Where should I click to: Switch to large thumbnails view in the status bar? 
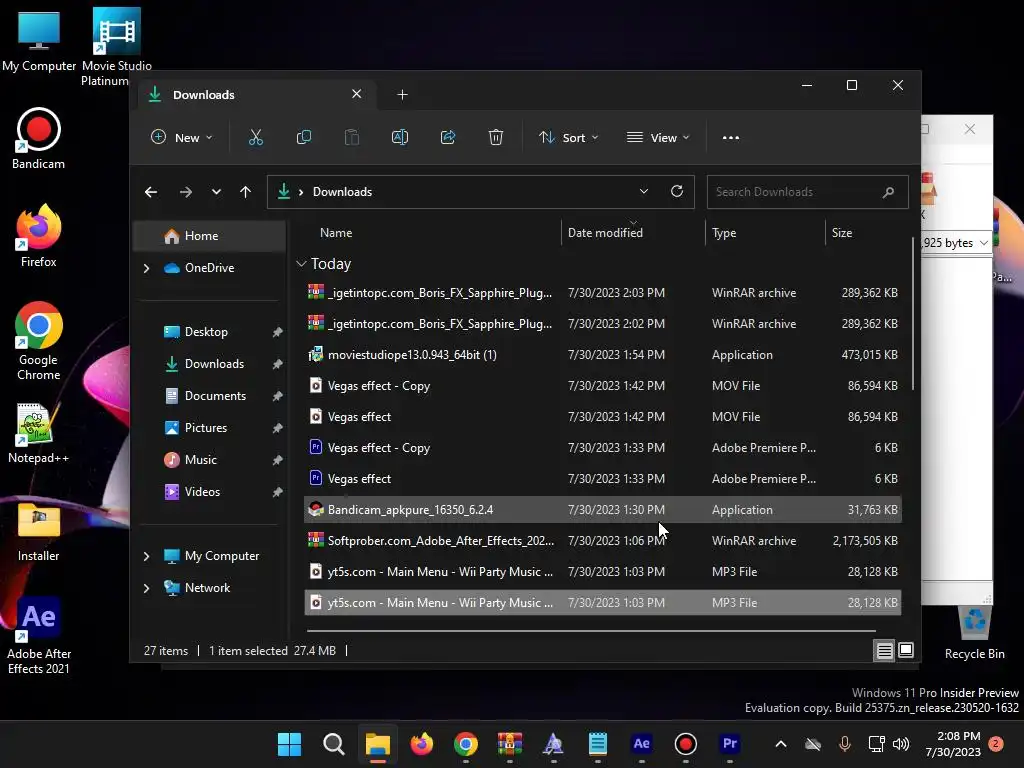(x=906, y=650)
